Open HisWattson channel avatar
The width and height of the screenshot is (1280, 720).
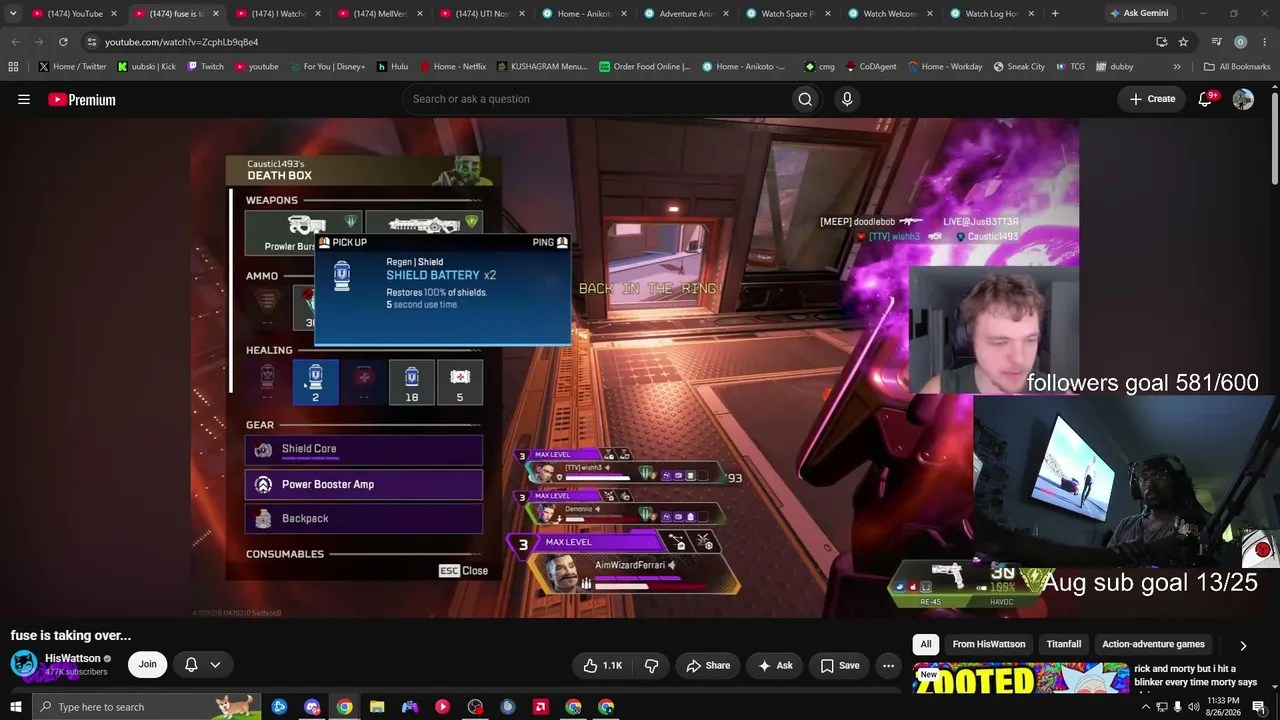pos(24,664)
